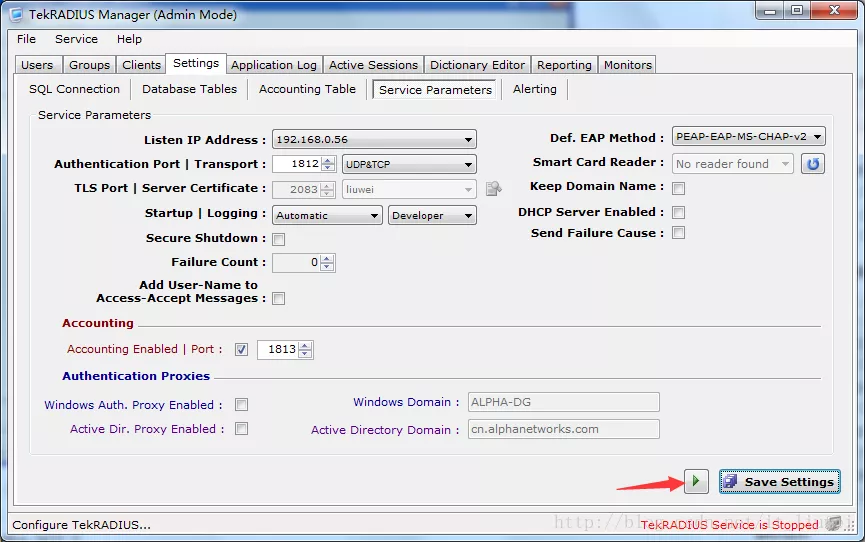Go to the SQL Connection sub-tab
The height and width of the screenshot is (542, 865).
coord(74,89)
